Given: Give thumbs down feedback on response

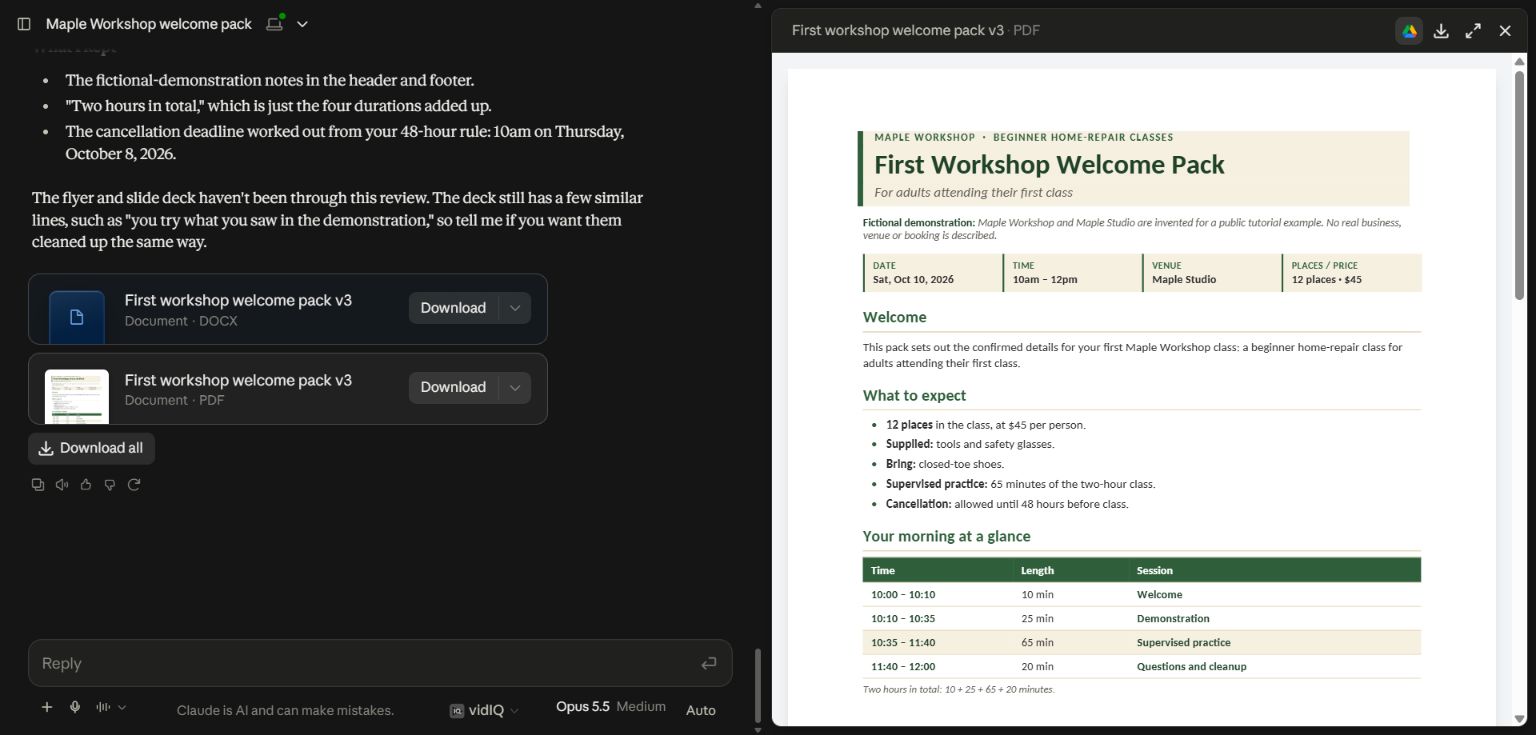Looking at the screenshot, I should [110, 484].
